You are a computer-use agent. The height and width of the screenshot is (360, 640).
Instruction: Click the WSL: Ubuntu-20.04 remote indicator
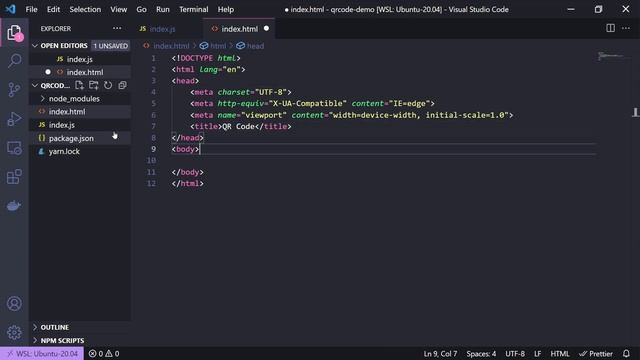pos(42,353)
